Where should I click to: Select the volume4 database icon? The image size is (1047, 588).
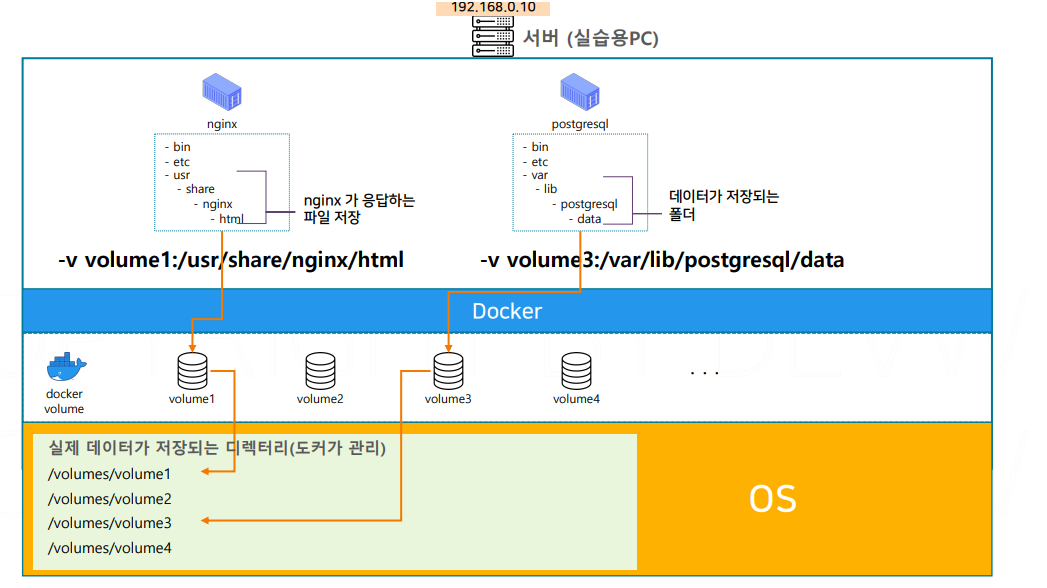[x=576, y=371]
